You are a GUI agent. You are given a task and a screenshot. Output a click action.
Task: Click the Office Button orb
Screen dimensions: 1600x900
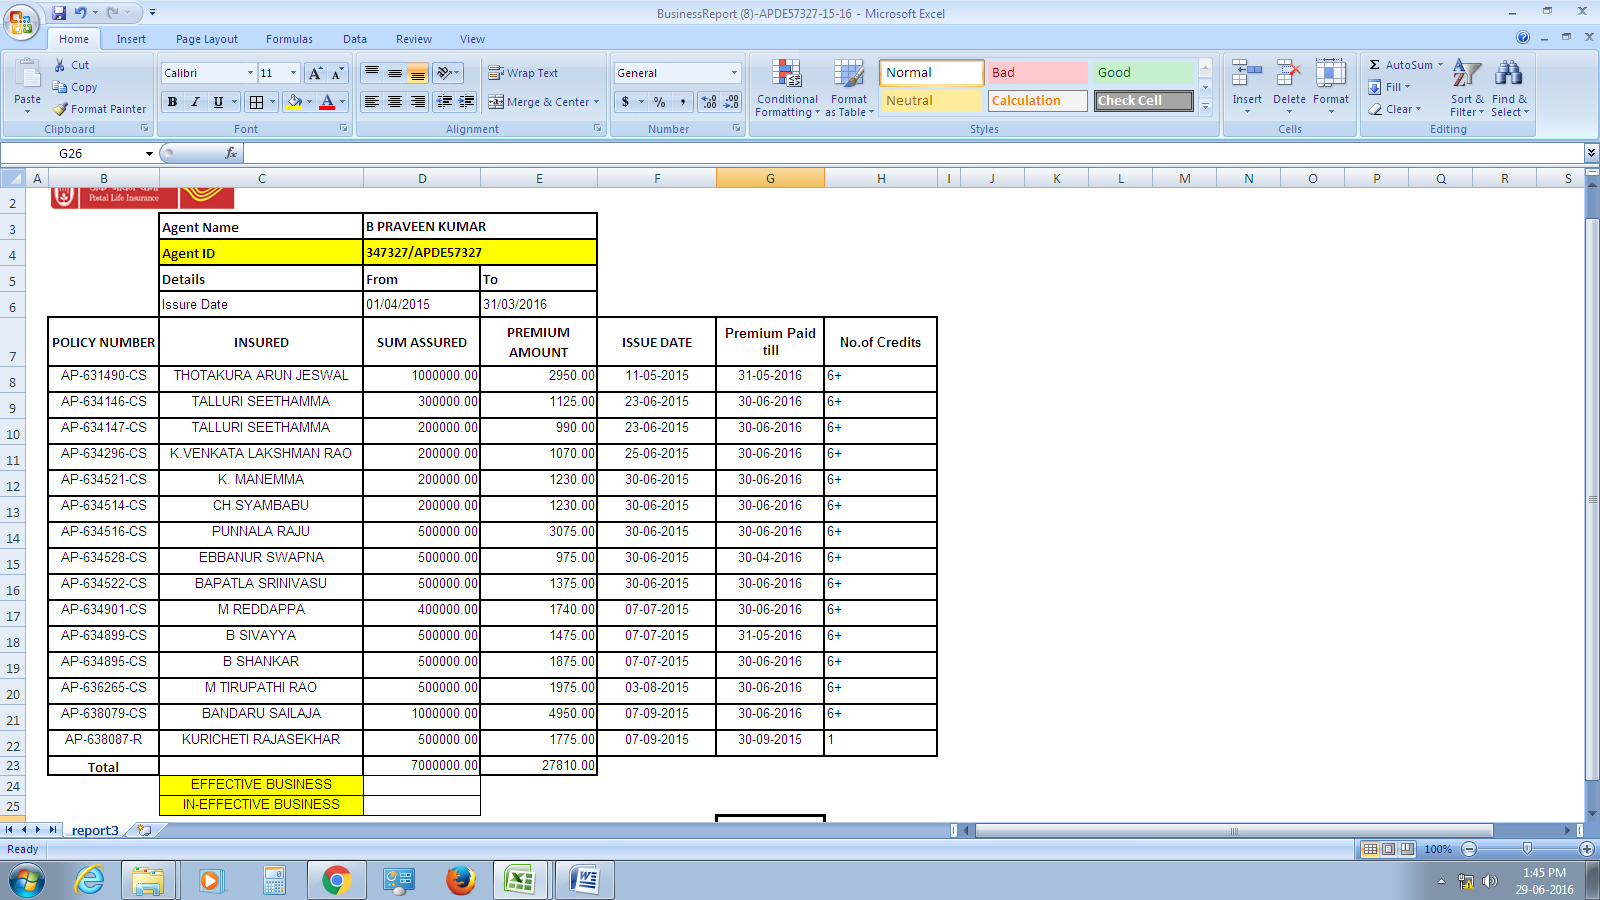[21, 22]
